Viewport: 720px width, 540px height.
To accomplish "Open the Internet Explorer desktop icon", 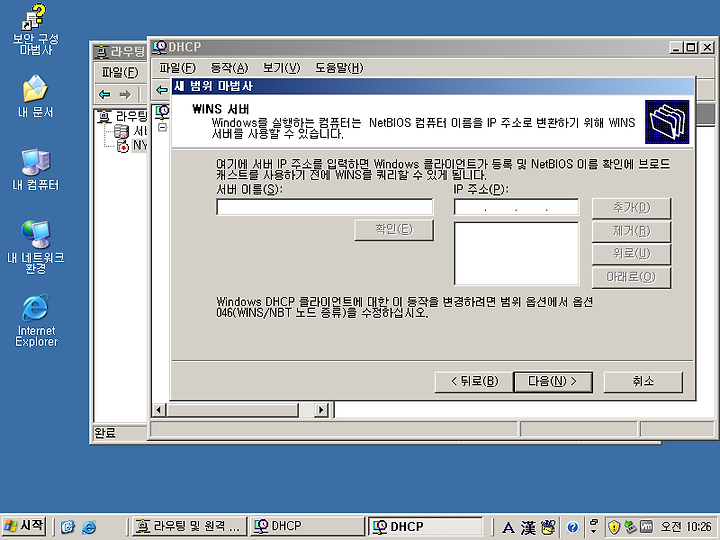I will click(35, 321).
